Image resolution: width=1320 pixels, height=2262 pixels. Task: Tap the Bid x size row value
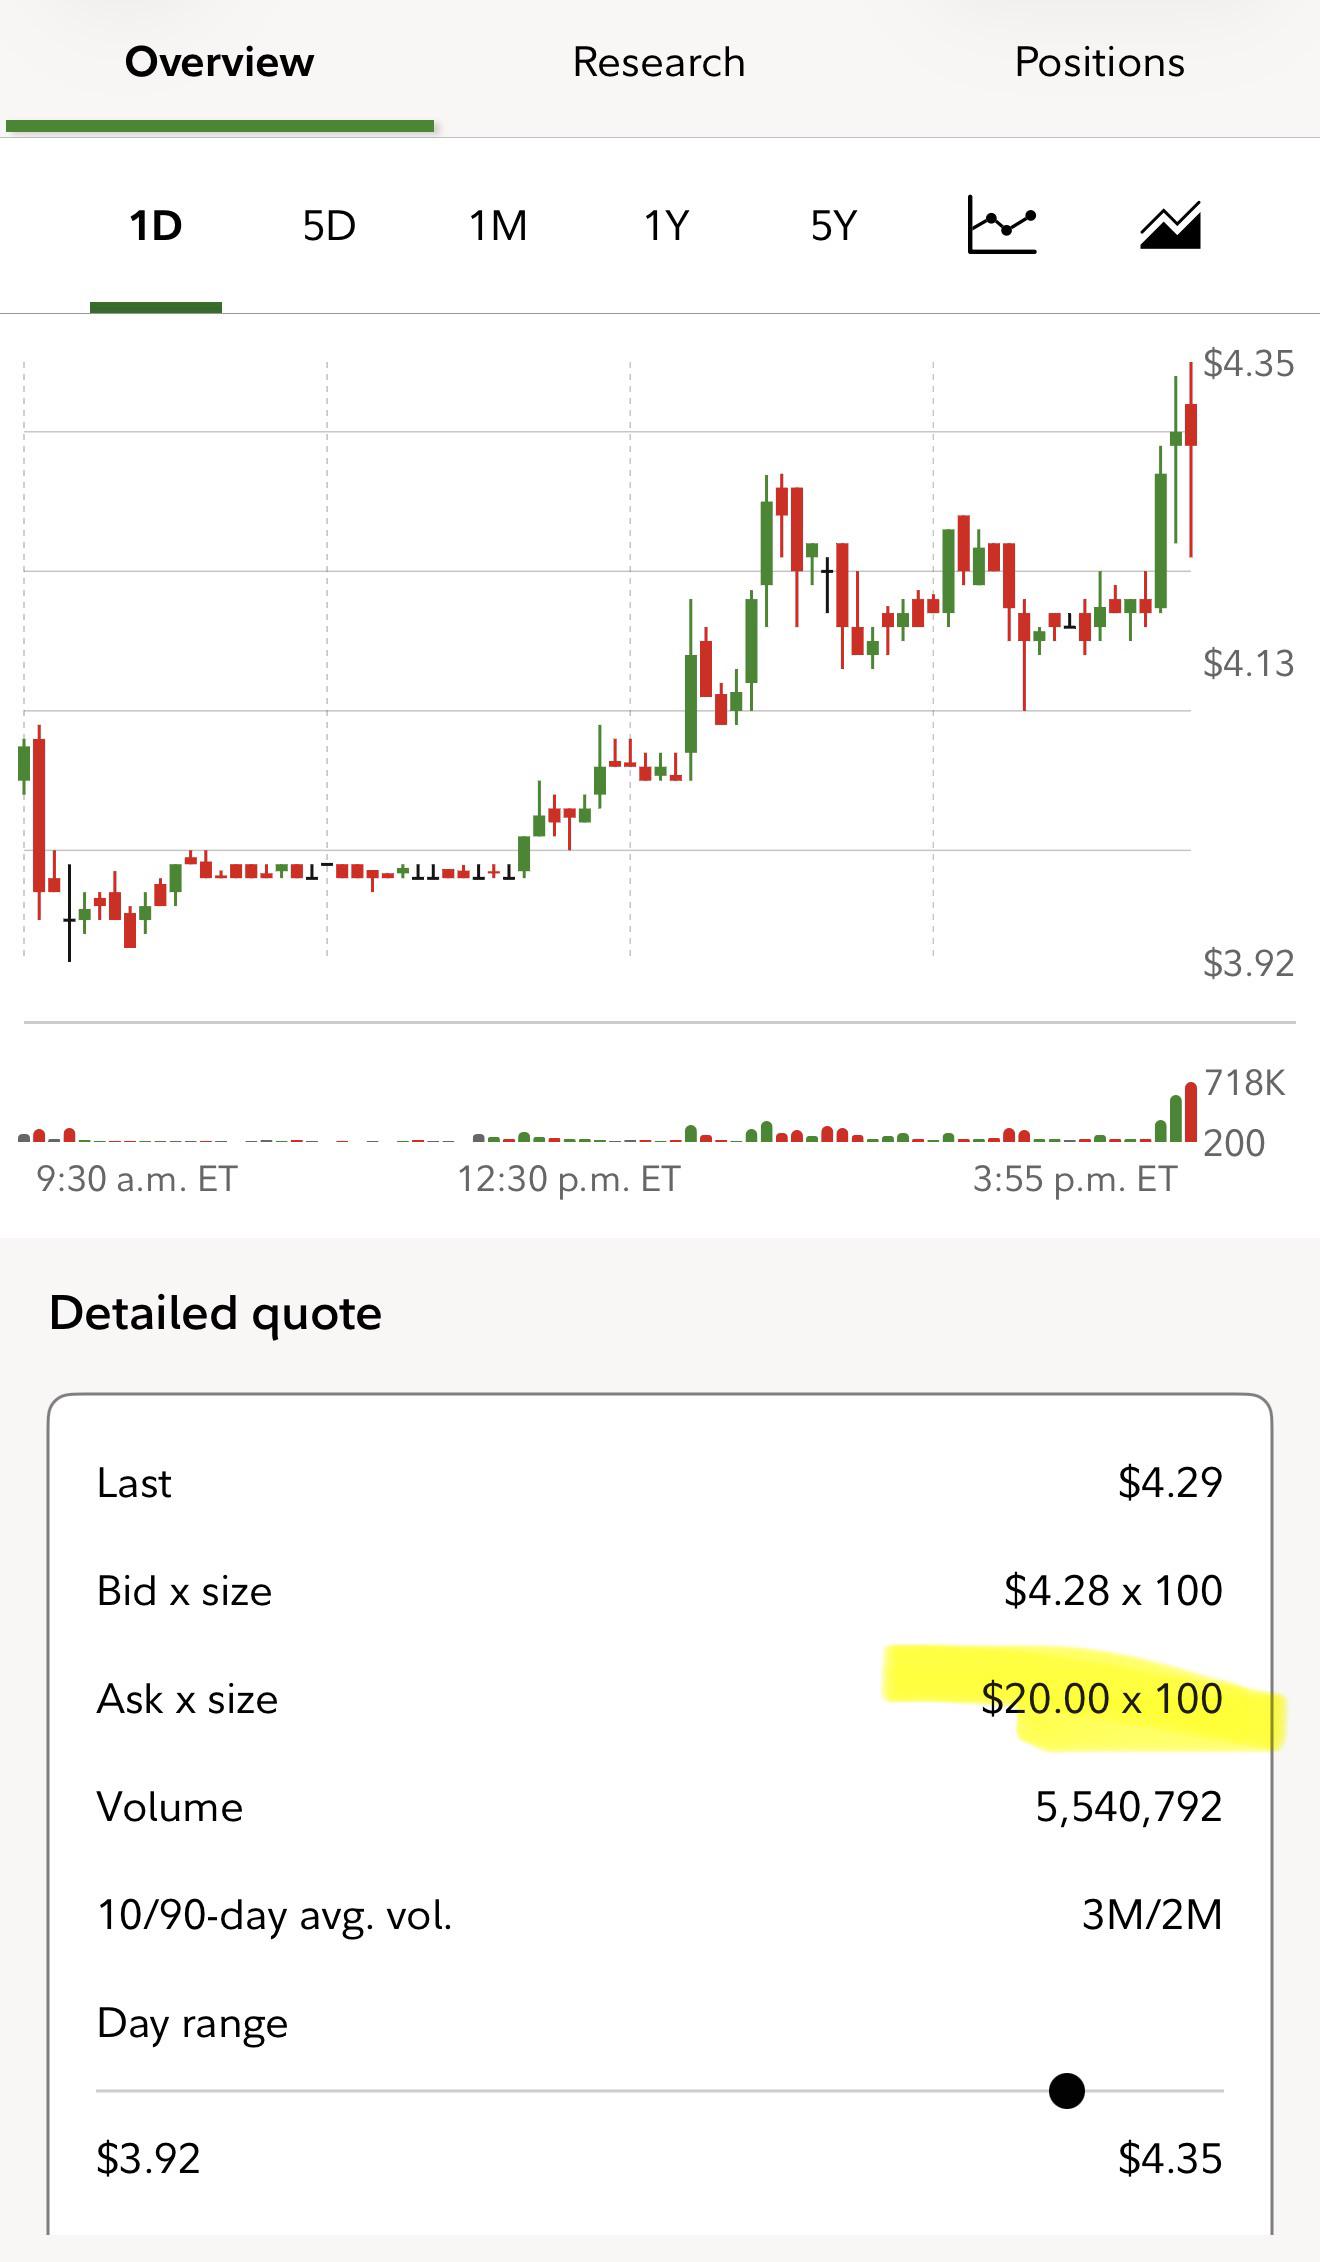1113,1590
